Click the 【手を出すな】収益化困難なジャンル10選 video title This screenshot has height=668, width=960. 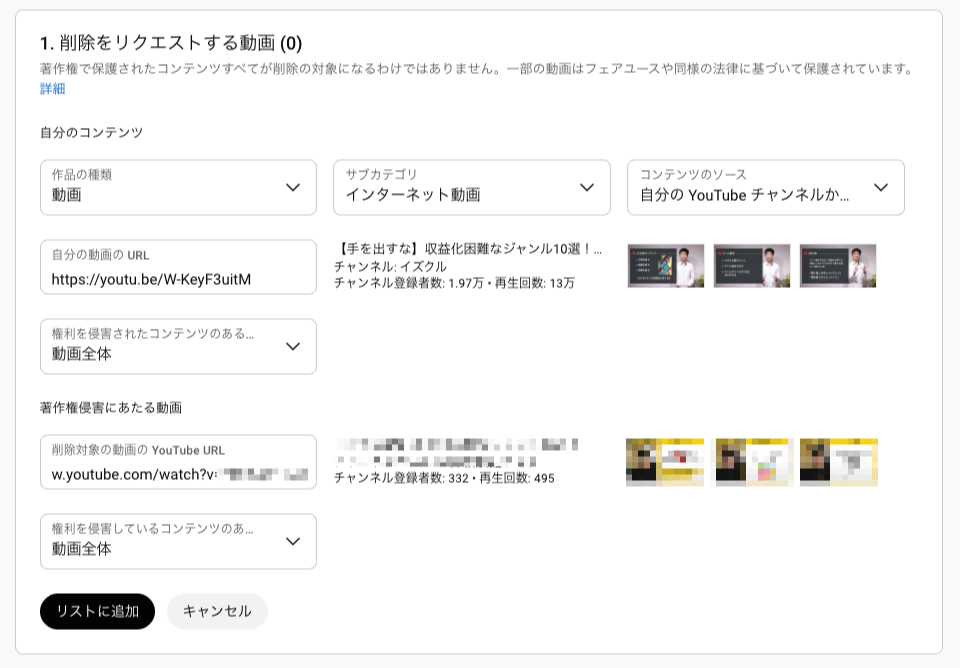click(469, 250)
